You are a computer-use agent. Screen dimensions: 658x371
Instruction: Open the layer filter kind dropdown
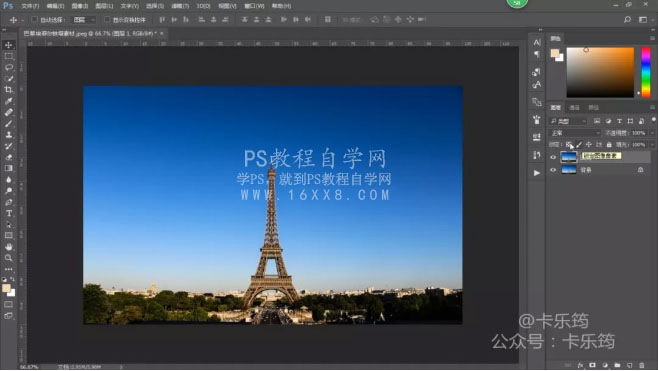[568, 121]
